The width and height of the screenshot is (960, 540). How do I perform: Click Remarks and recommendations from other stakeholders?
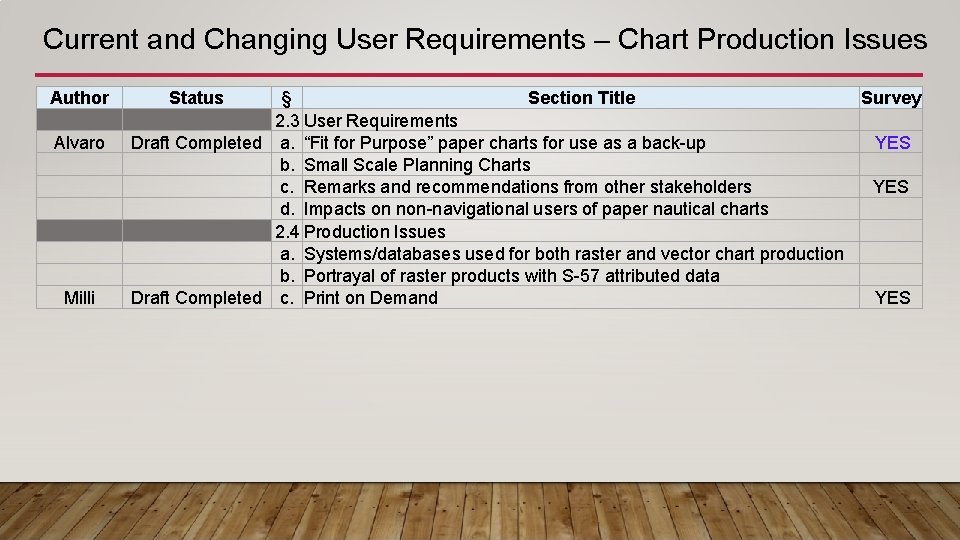point(527,187)
